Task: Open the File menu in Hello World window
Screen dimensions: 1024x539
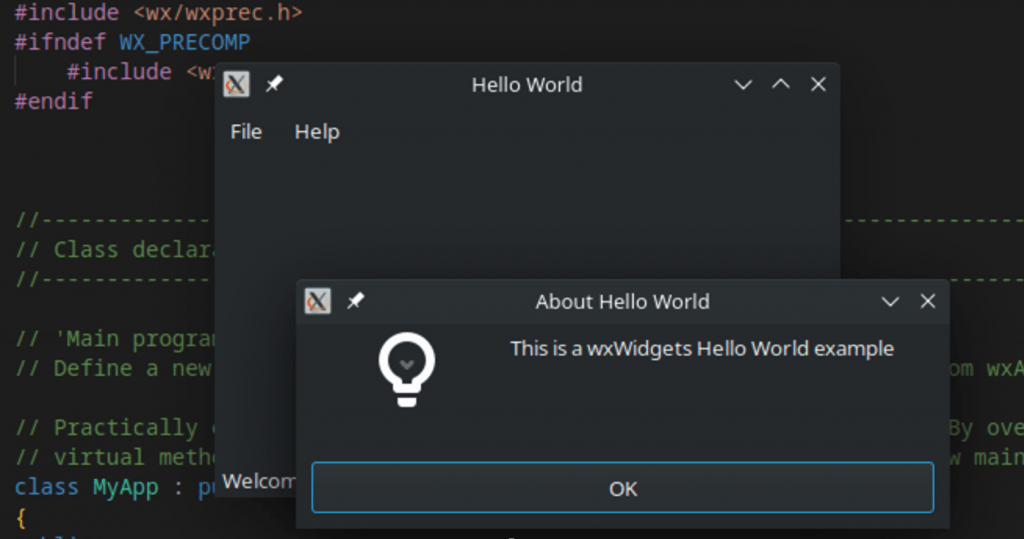Action: click(x=246, y=132)
